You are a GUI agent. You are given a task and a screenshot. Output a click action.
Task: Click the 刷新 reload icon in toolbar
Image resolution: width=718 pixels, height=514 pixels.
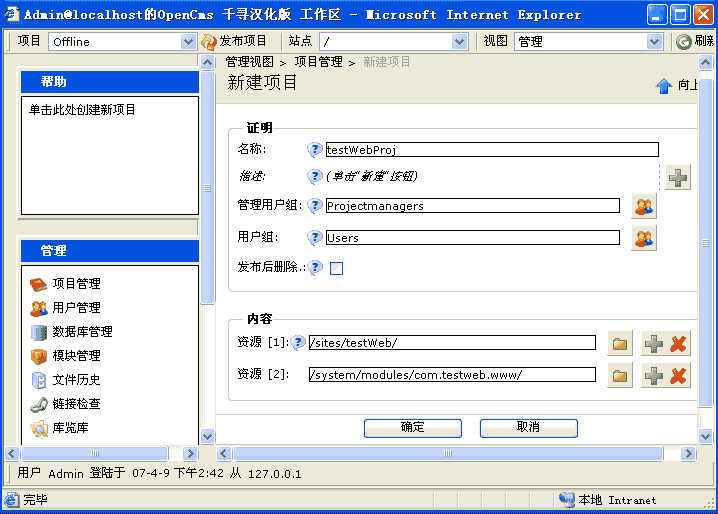point(684,42)
